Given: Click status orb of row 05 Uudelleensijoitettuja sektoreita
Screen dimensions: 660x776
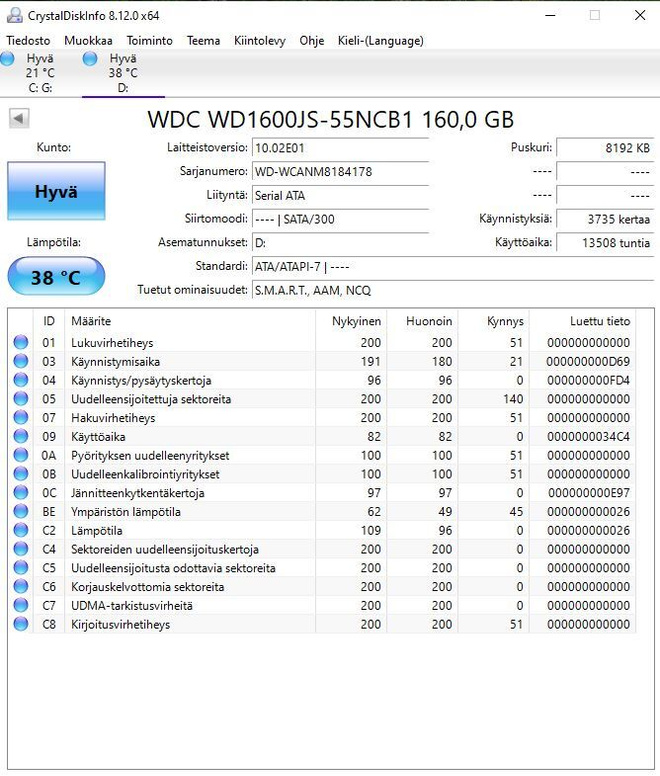Looking at the screenshot, I should [21, 399].
